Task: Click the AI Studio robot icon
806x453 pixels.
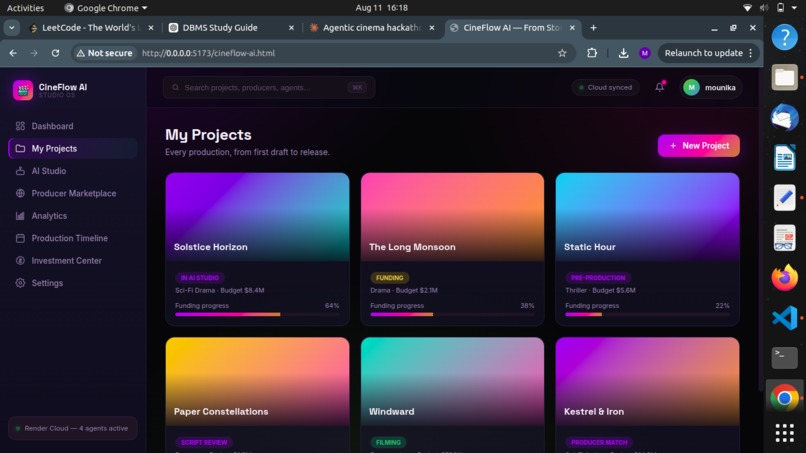Action: pos(20,171)
